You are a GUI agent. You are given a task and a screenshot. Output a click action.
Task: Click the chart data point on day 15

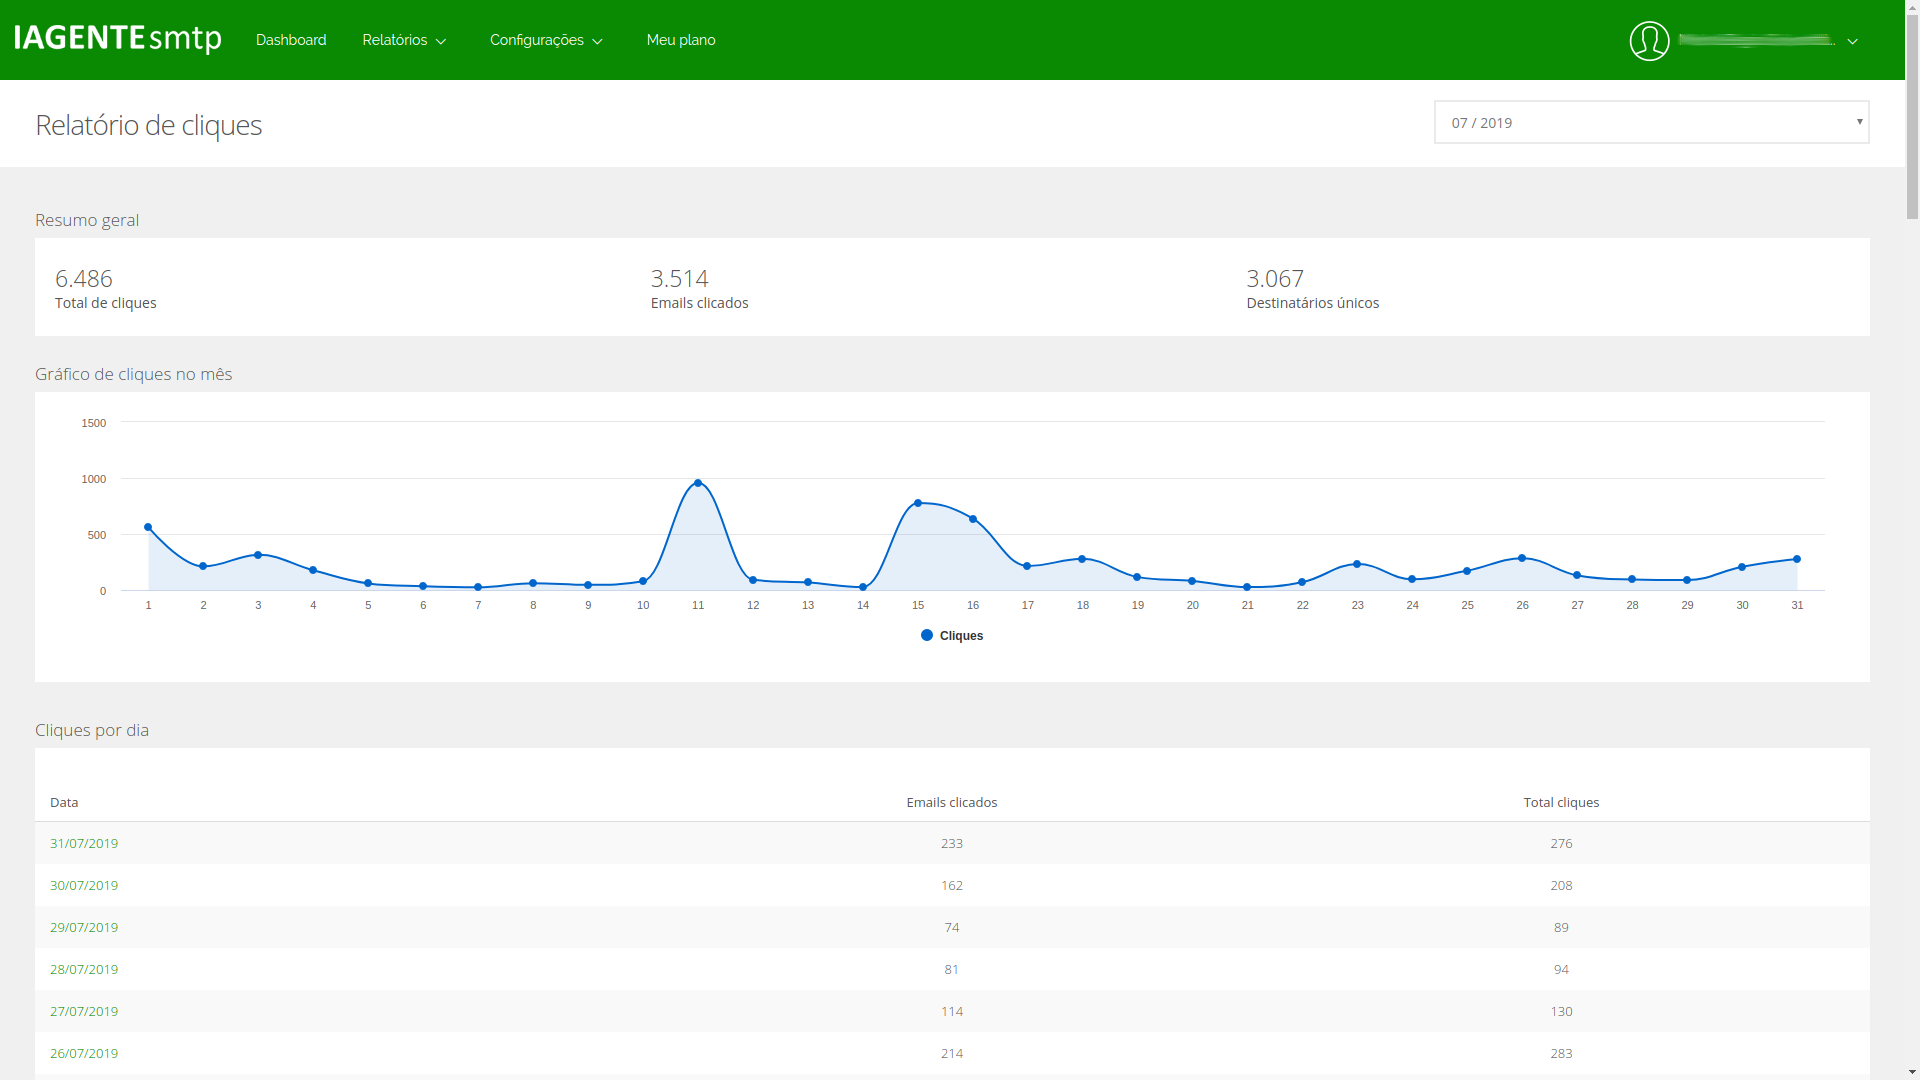coord(918,503)
